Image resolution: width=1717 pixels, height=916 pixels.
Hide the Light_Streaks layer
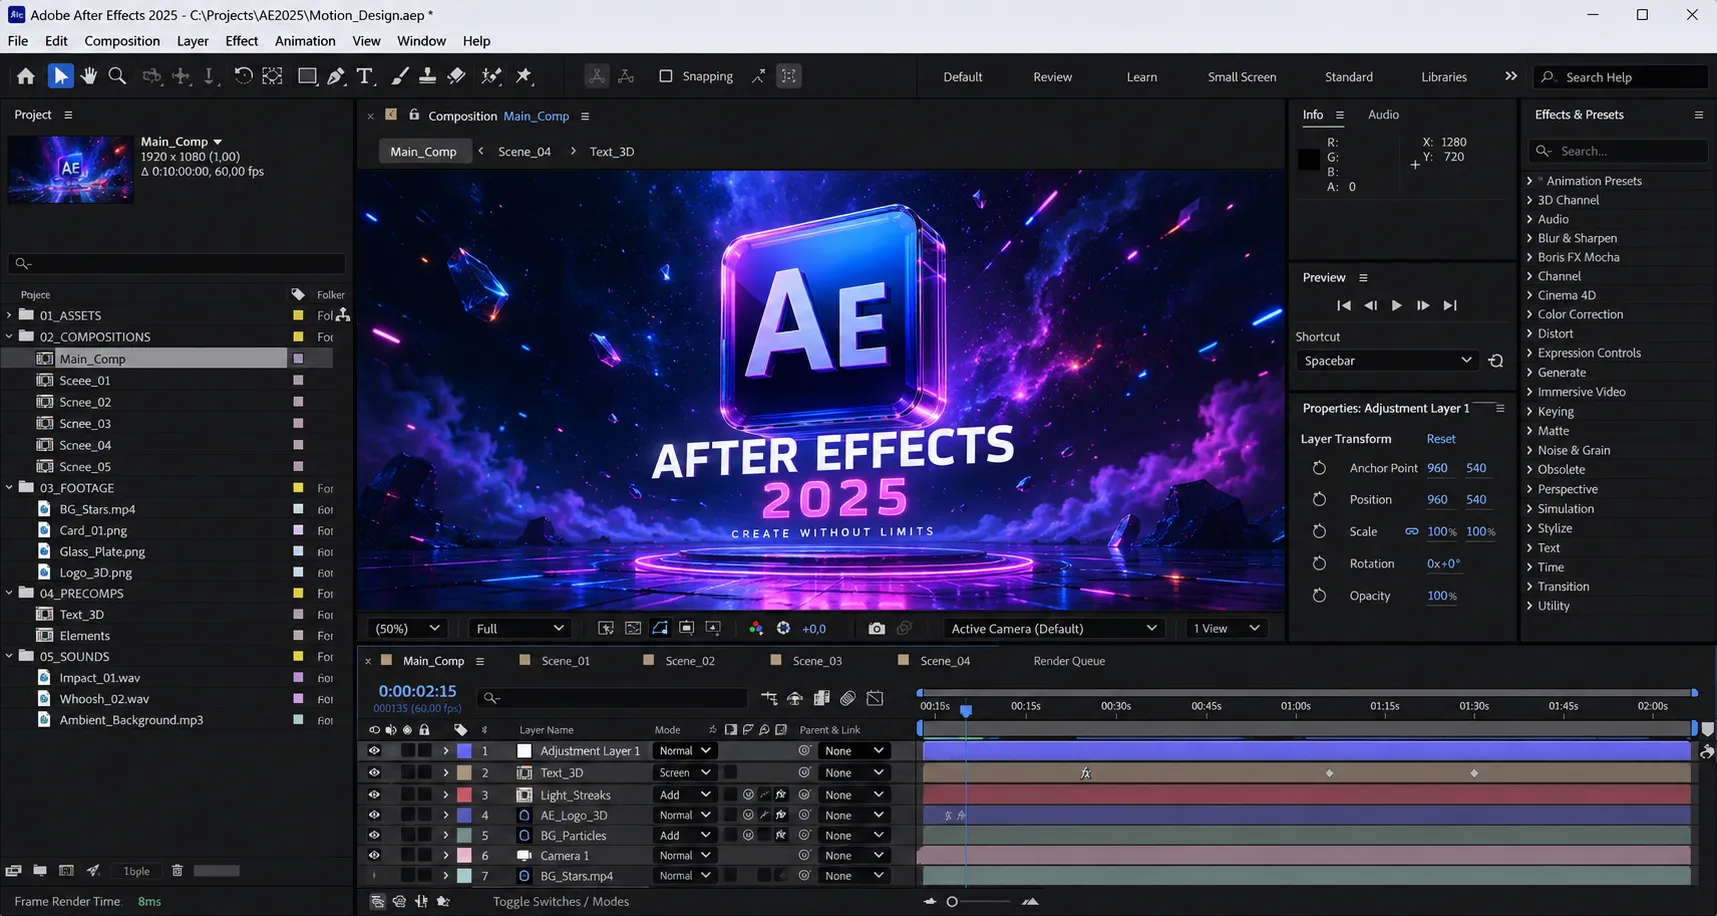[374, 795]
